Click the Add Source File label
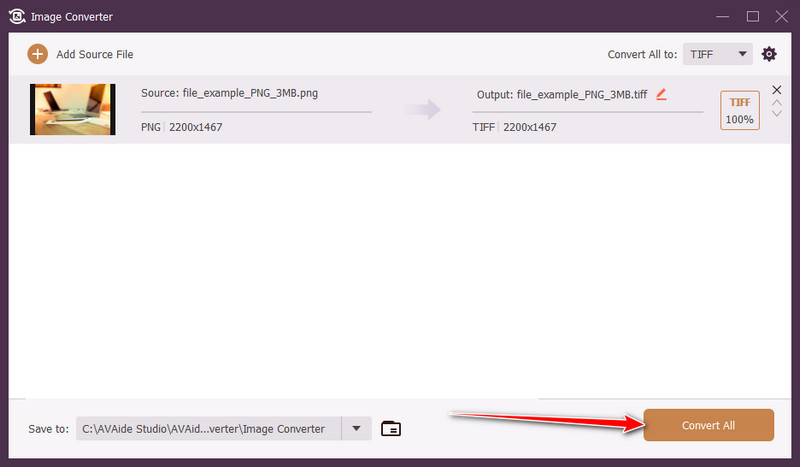Viewport: 800px width, 467px height. point(94,54)
